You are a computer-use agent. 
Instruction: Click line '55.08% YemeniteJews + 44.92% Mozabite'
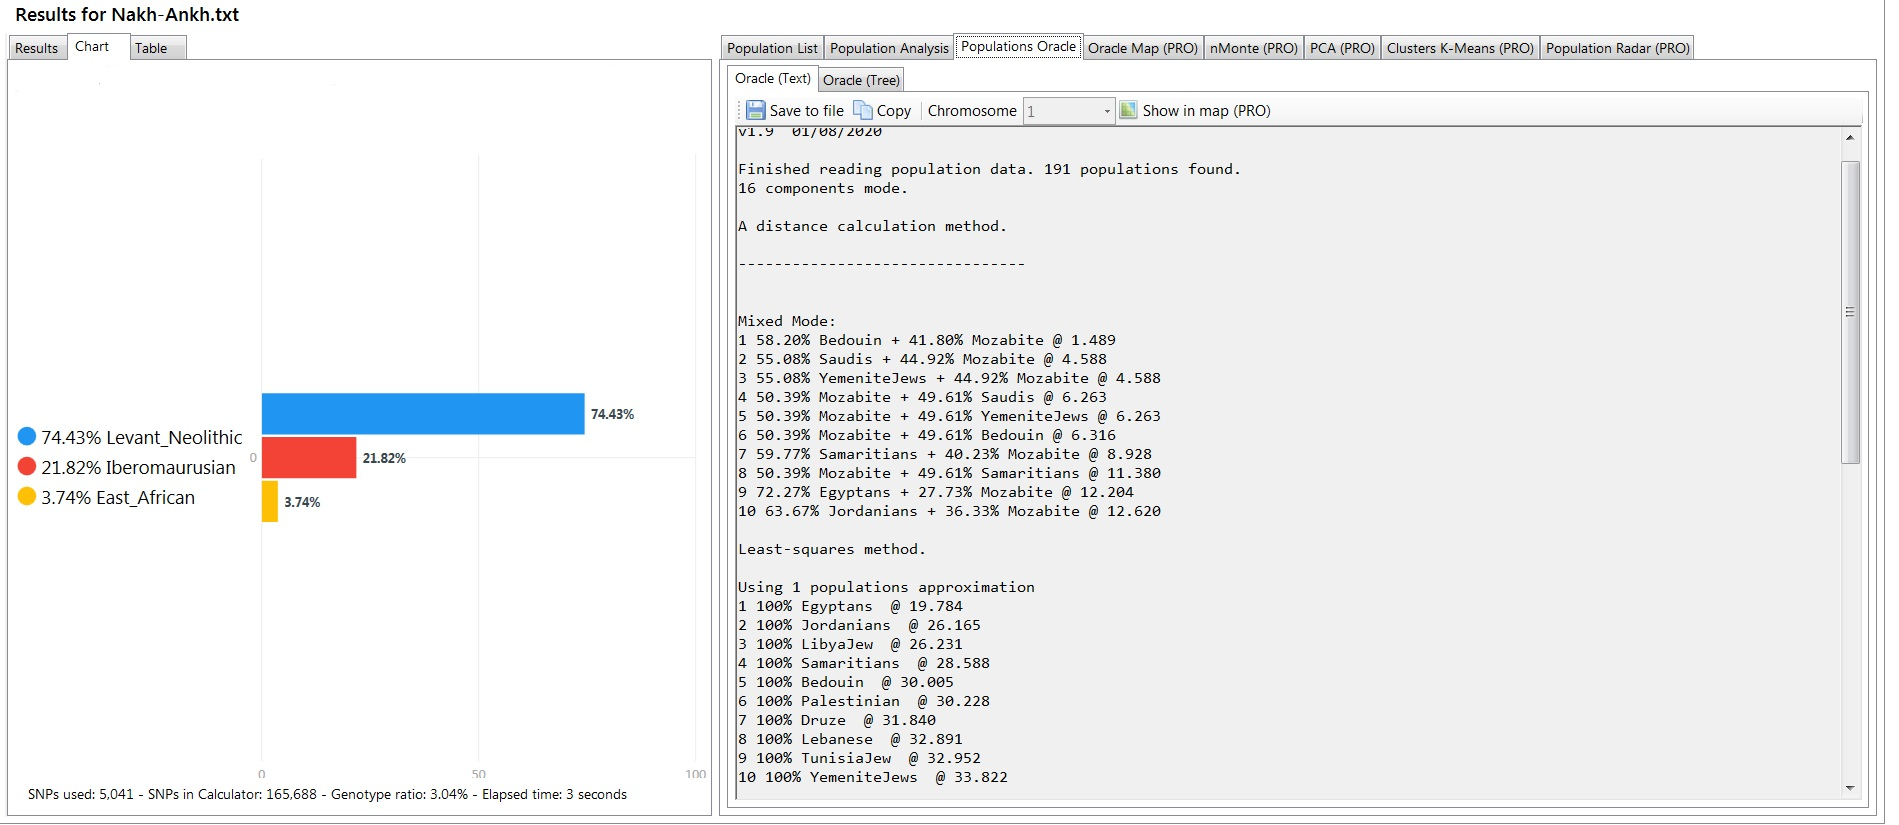coord(949,378)
